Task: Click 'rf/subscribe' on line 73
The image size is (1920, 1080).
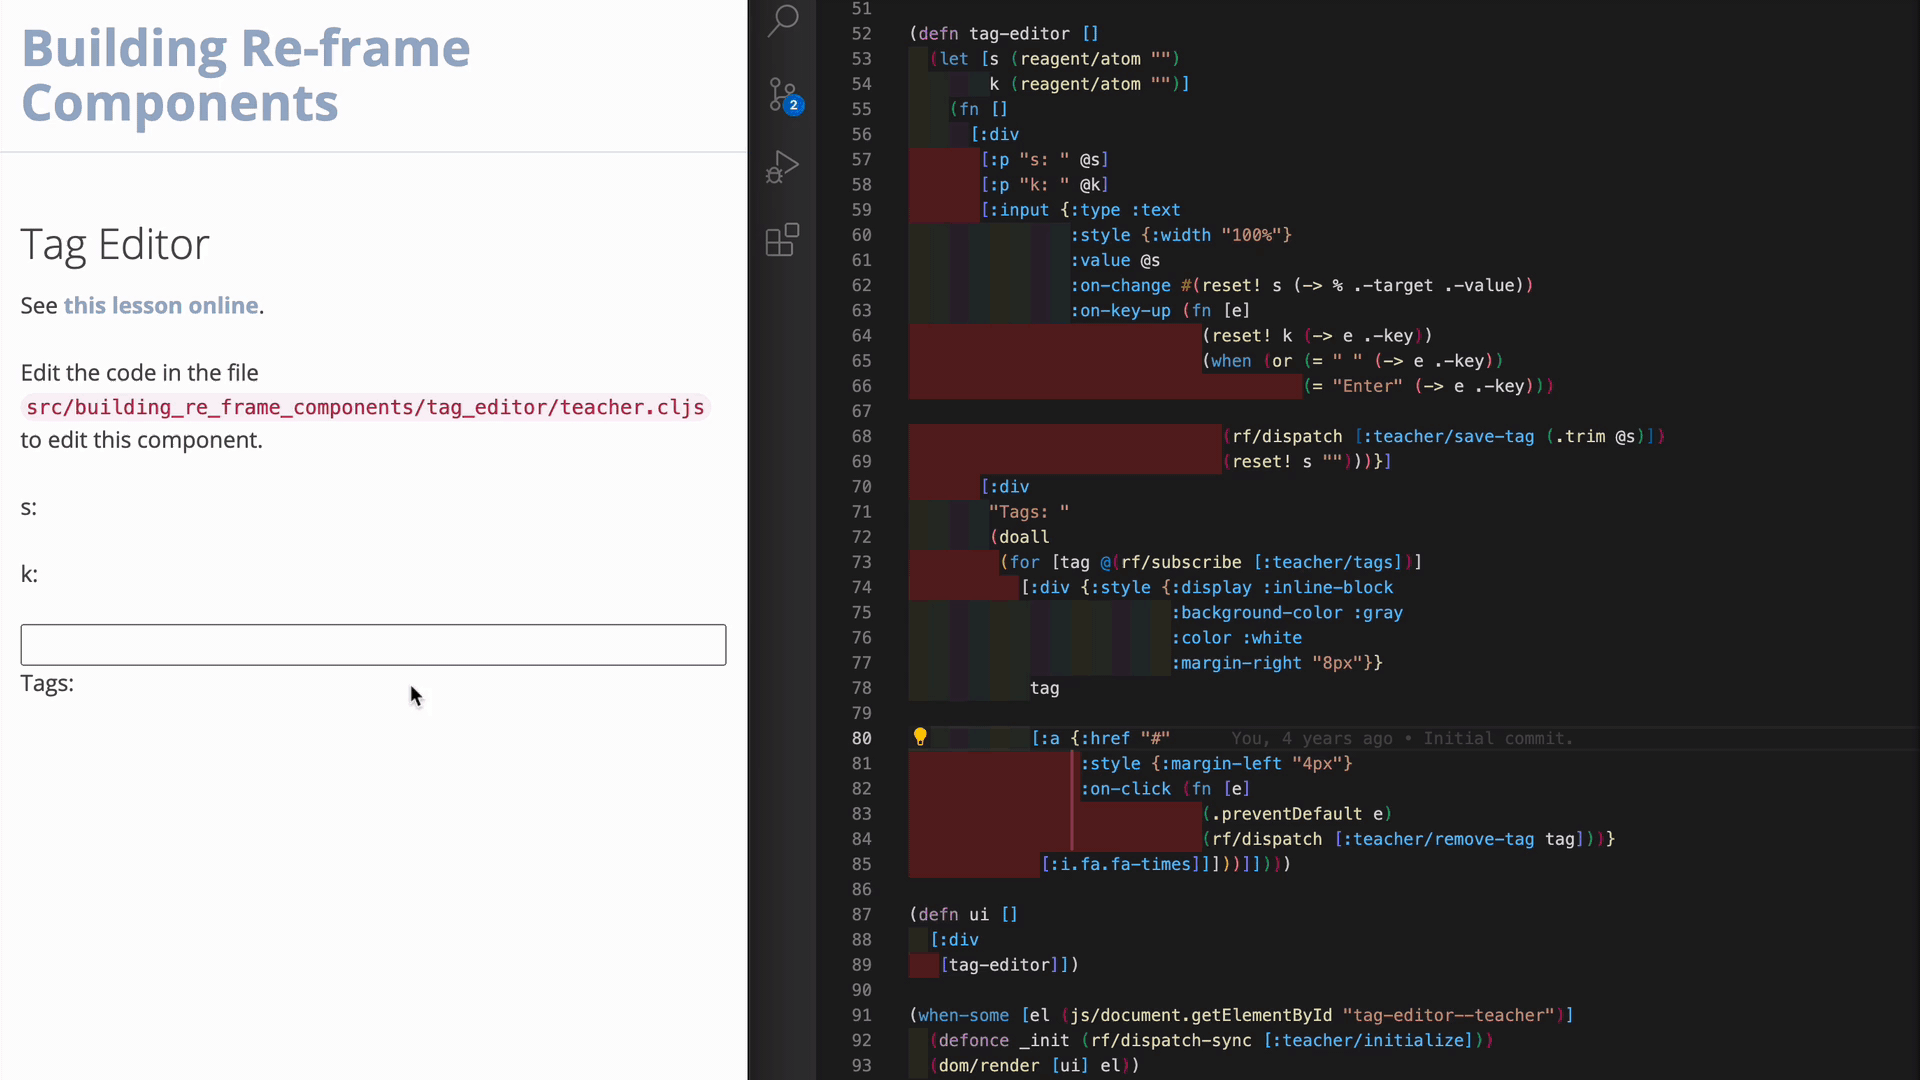Action: tap(1181, 563)
